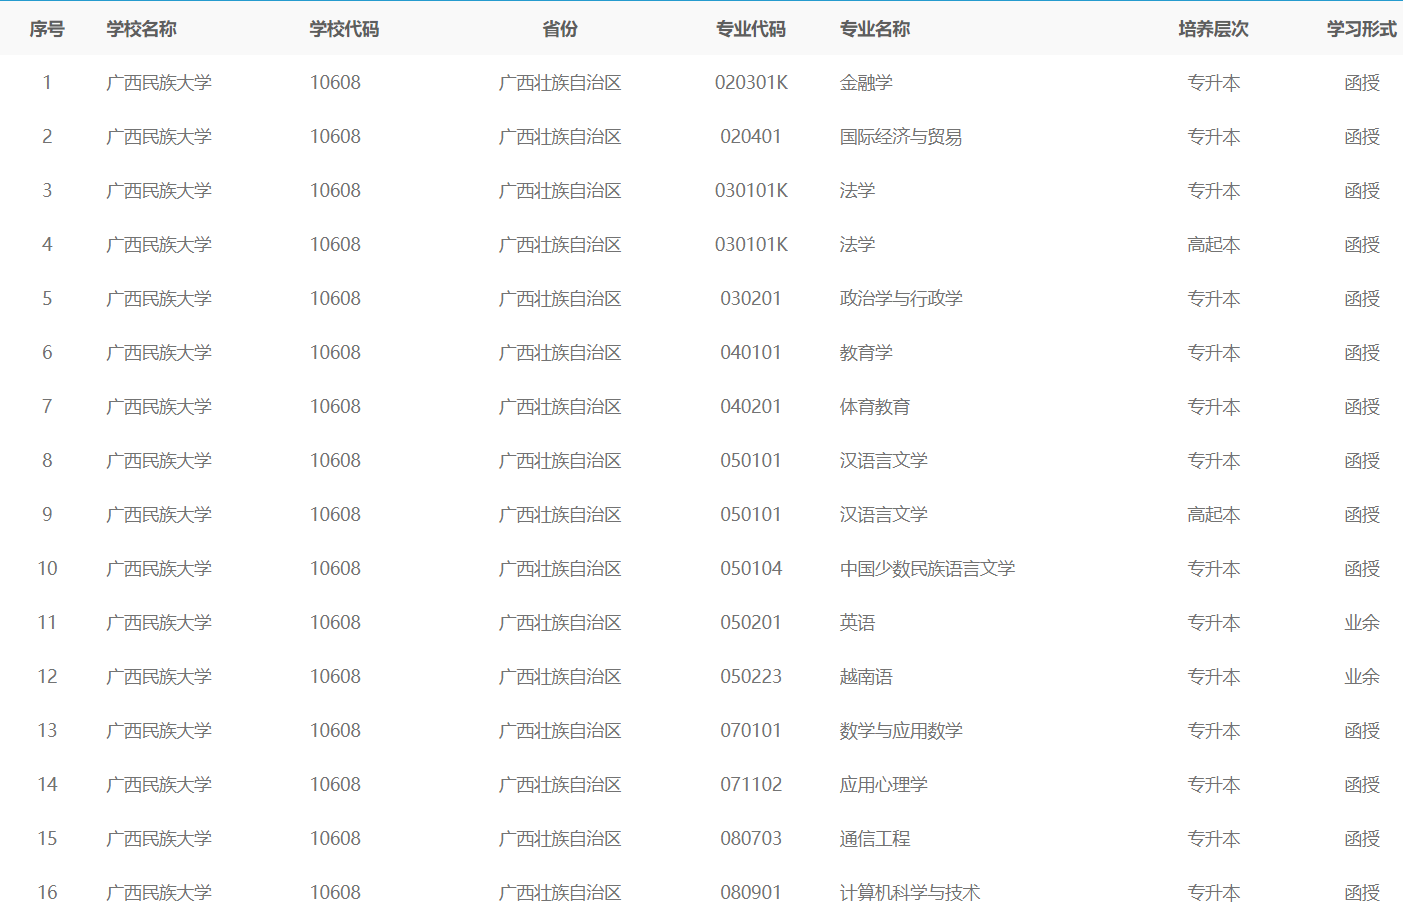Select the 体育教育 major cell
The height and width of the screenshot is (912, 1403).
[875, 407]
